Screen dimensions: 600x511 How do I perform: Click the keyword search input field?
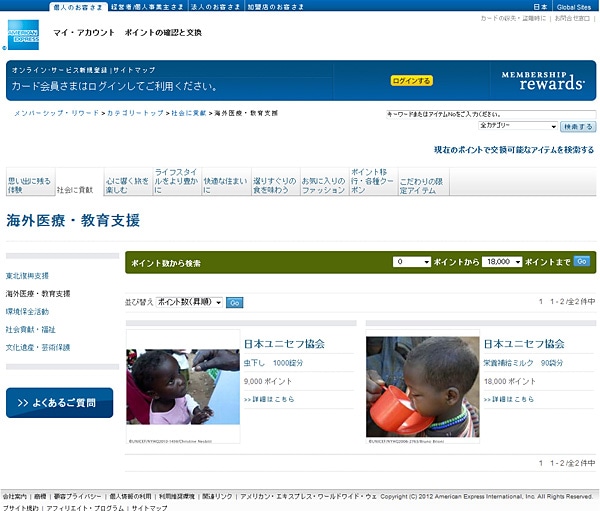(490, 114)
